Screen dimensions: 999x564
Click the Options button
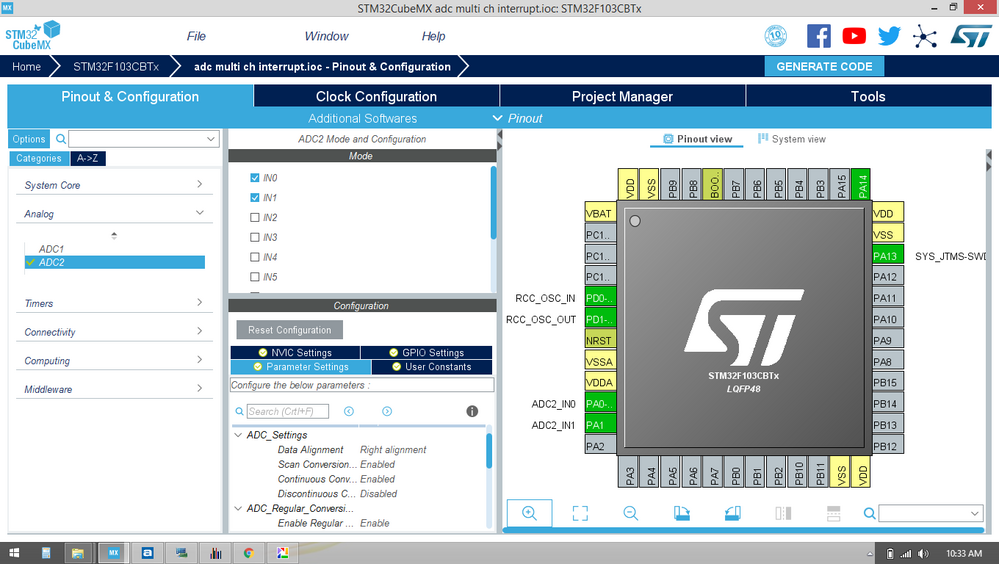(x=29, y=139)
